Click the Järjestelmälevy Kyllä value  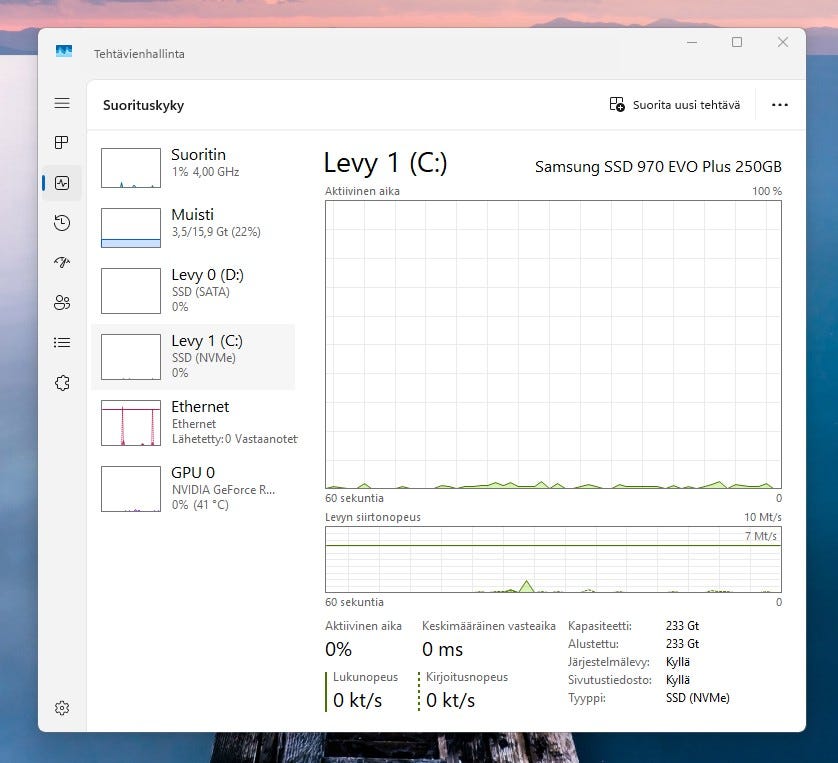(x=678, y=662)
